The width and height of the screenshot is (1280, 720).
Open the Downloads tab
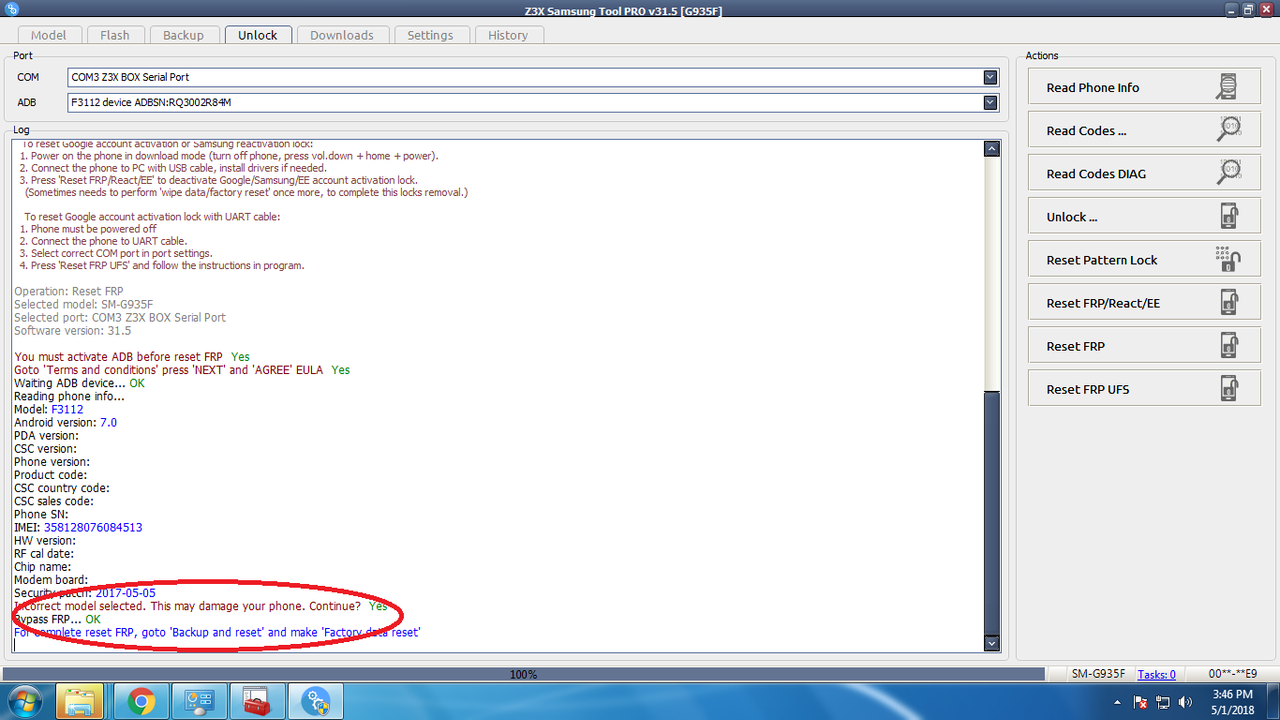[342, 35]
